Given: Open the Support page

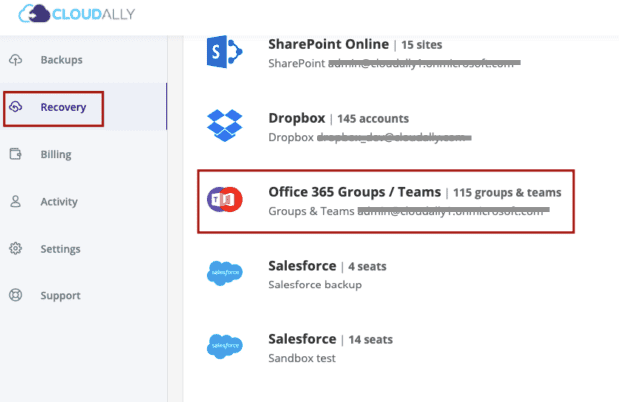Looking at the screenshot, I should coord(60,295).
